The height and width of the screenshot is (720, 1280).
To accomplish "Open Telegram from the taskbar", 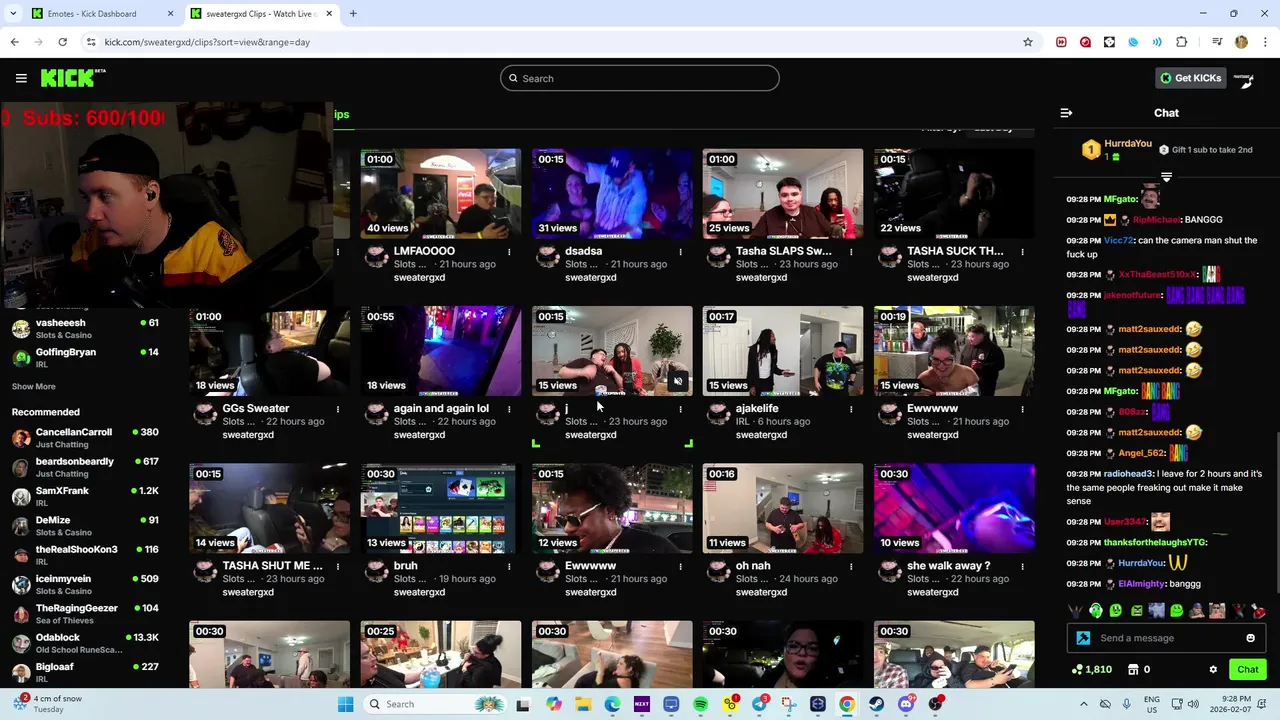I will pos(760,704).
